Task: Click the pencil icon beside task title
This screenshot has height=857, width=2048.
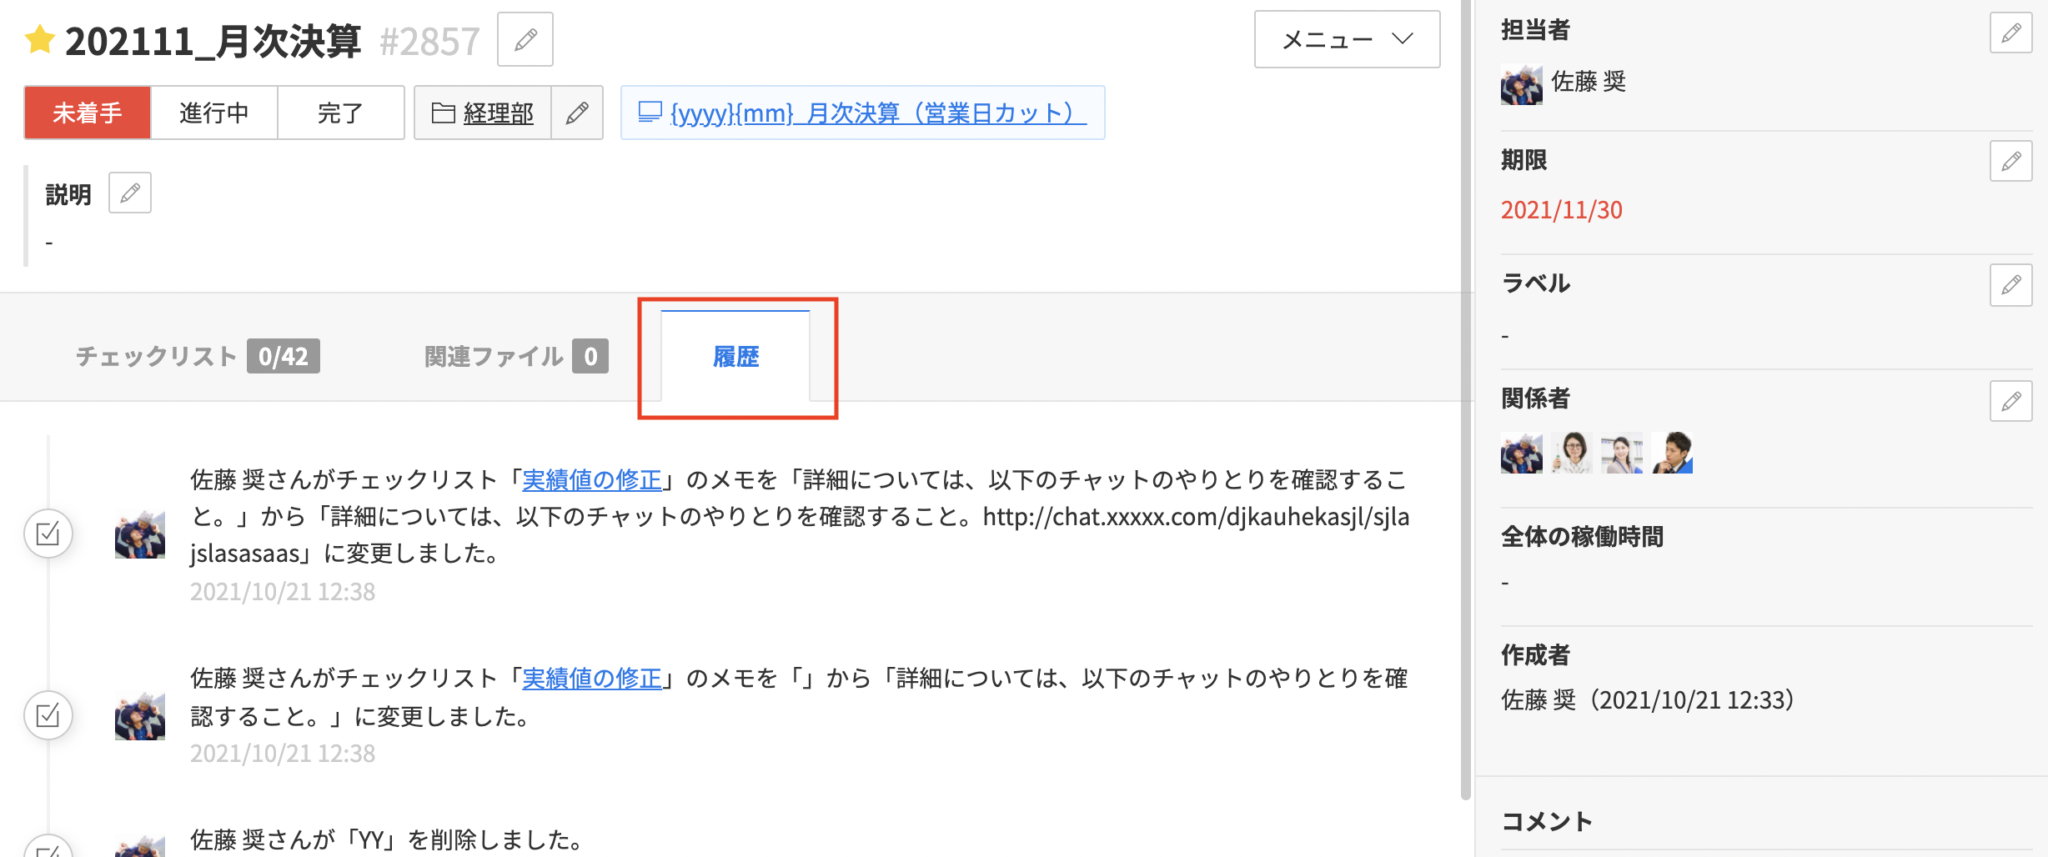Action: (x=525, y=40)
